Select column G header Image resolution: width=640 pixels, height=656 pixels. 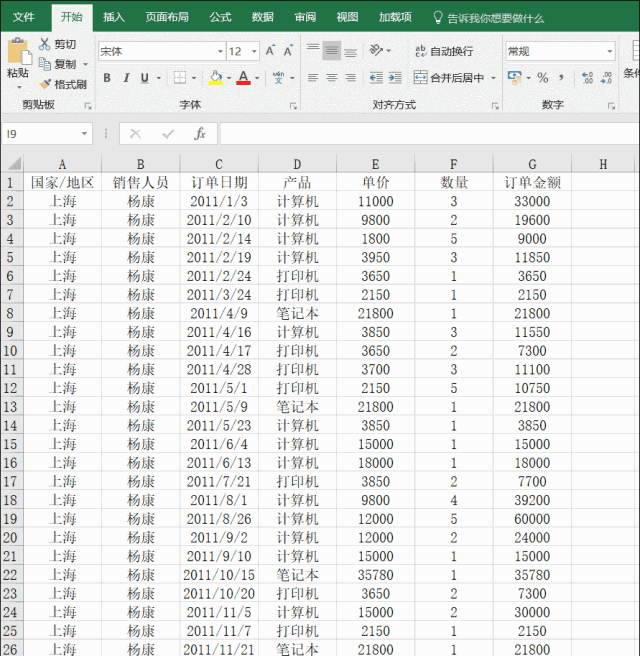(532, 164)
